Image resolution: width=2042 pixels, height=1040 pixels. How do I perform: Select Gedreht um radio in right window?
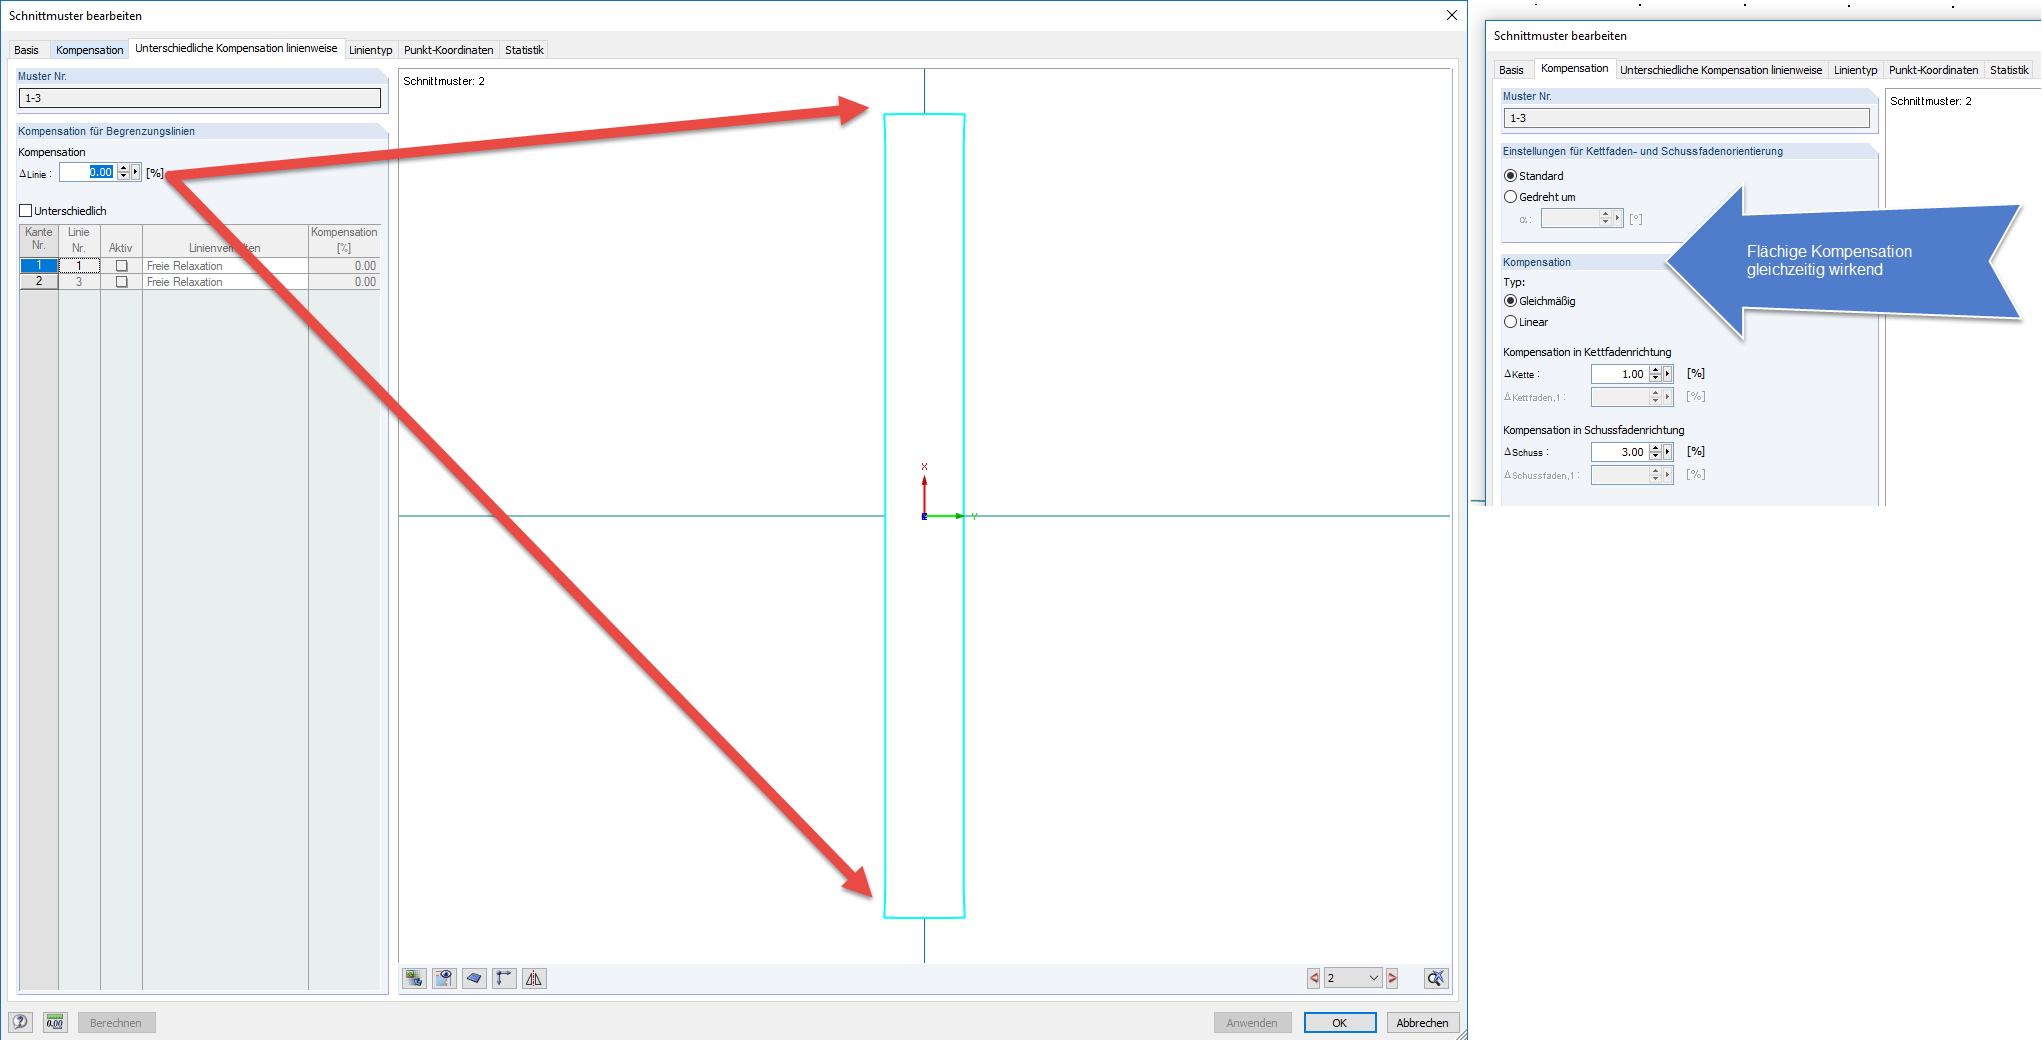click(x=1510, y=197)
